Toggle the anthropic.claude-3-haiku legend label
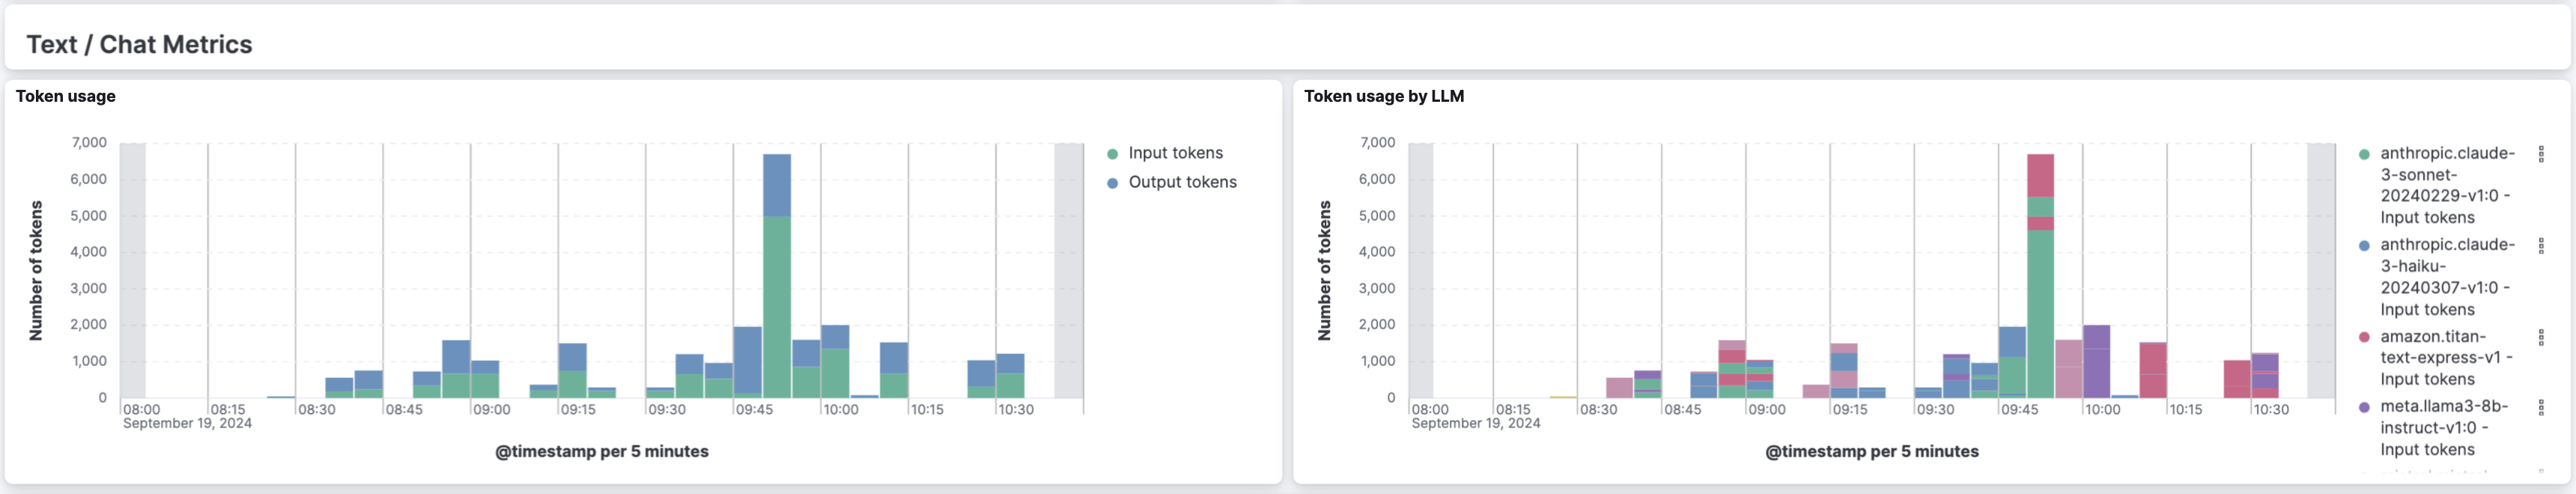Image resolution: width=2576 pixels, height=494 pixels. pos(2446,277)
